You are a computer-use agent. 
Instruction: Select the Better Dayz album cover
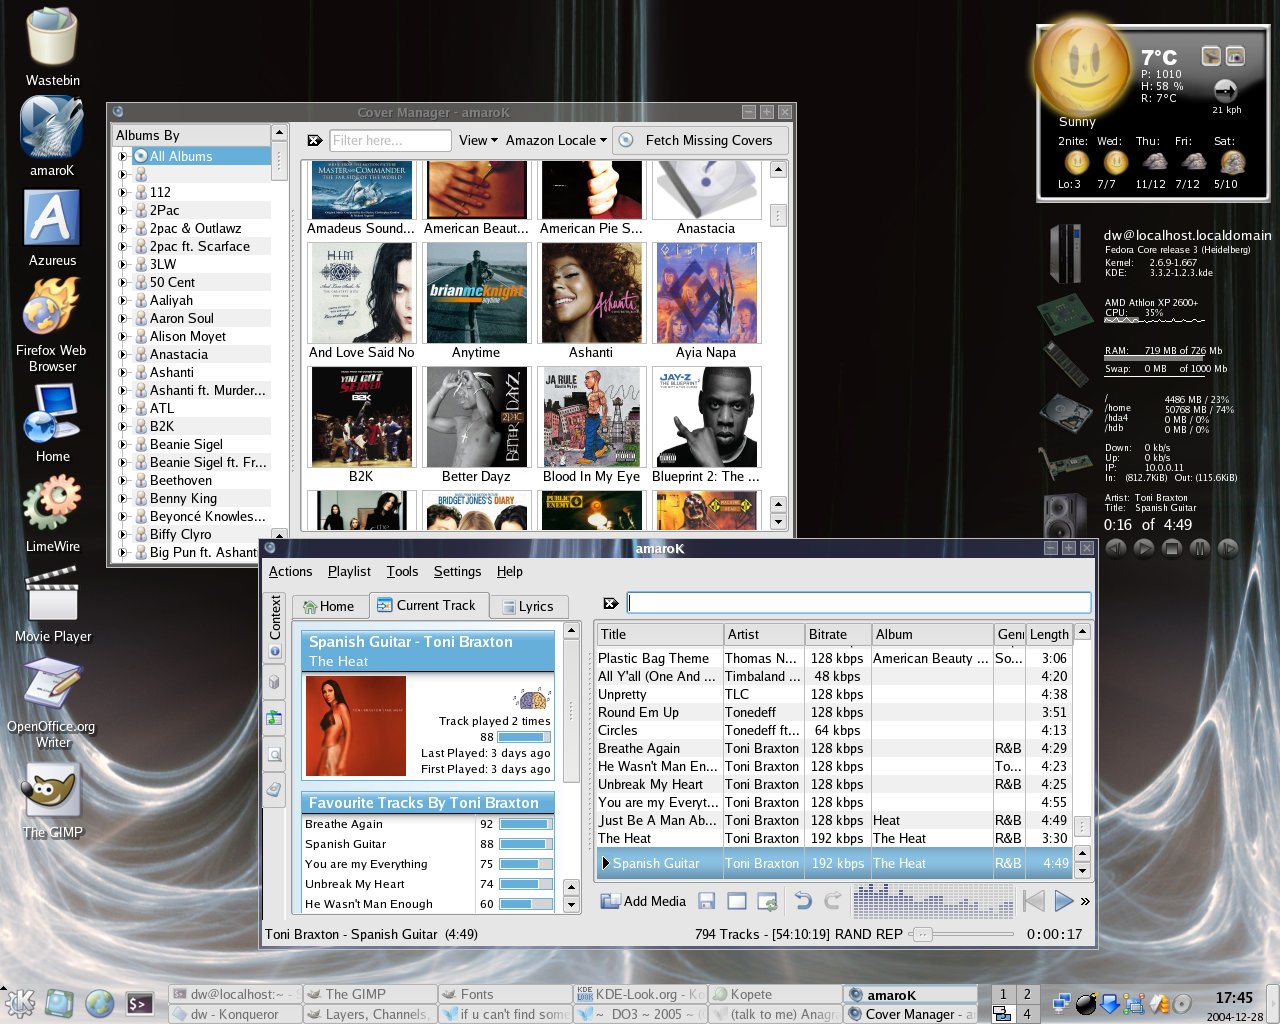coord(475,426)
